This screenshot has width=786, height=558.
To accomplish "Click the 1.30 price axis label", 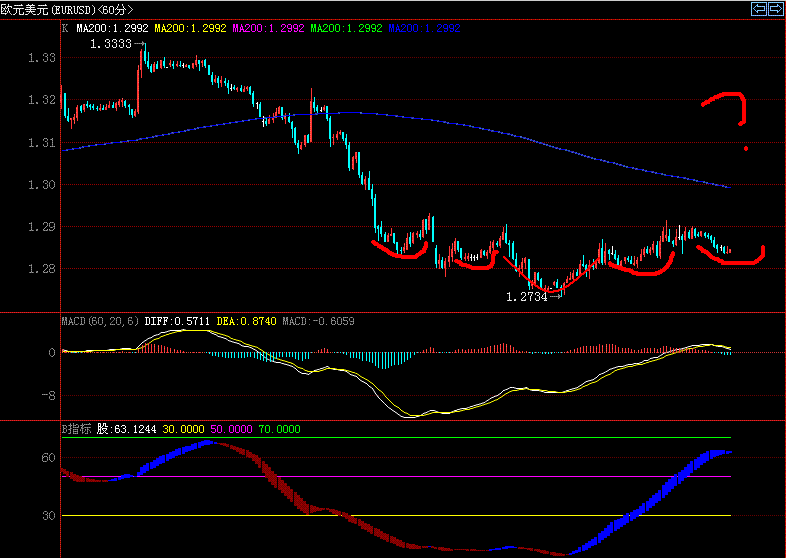I will (42, 185).
